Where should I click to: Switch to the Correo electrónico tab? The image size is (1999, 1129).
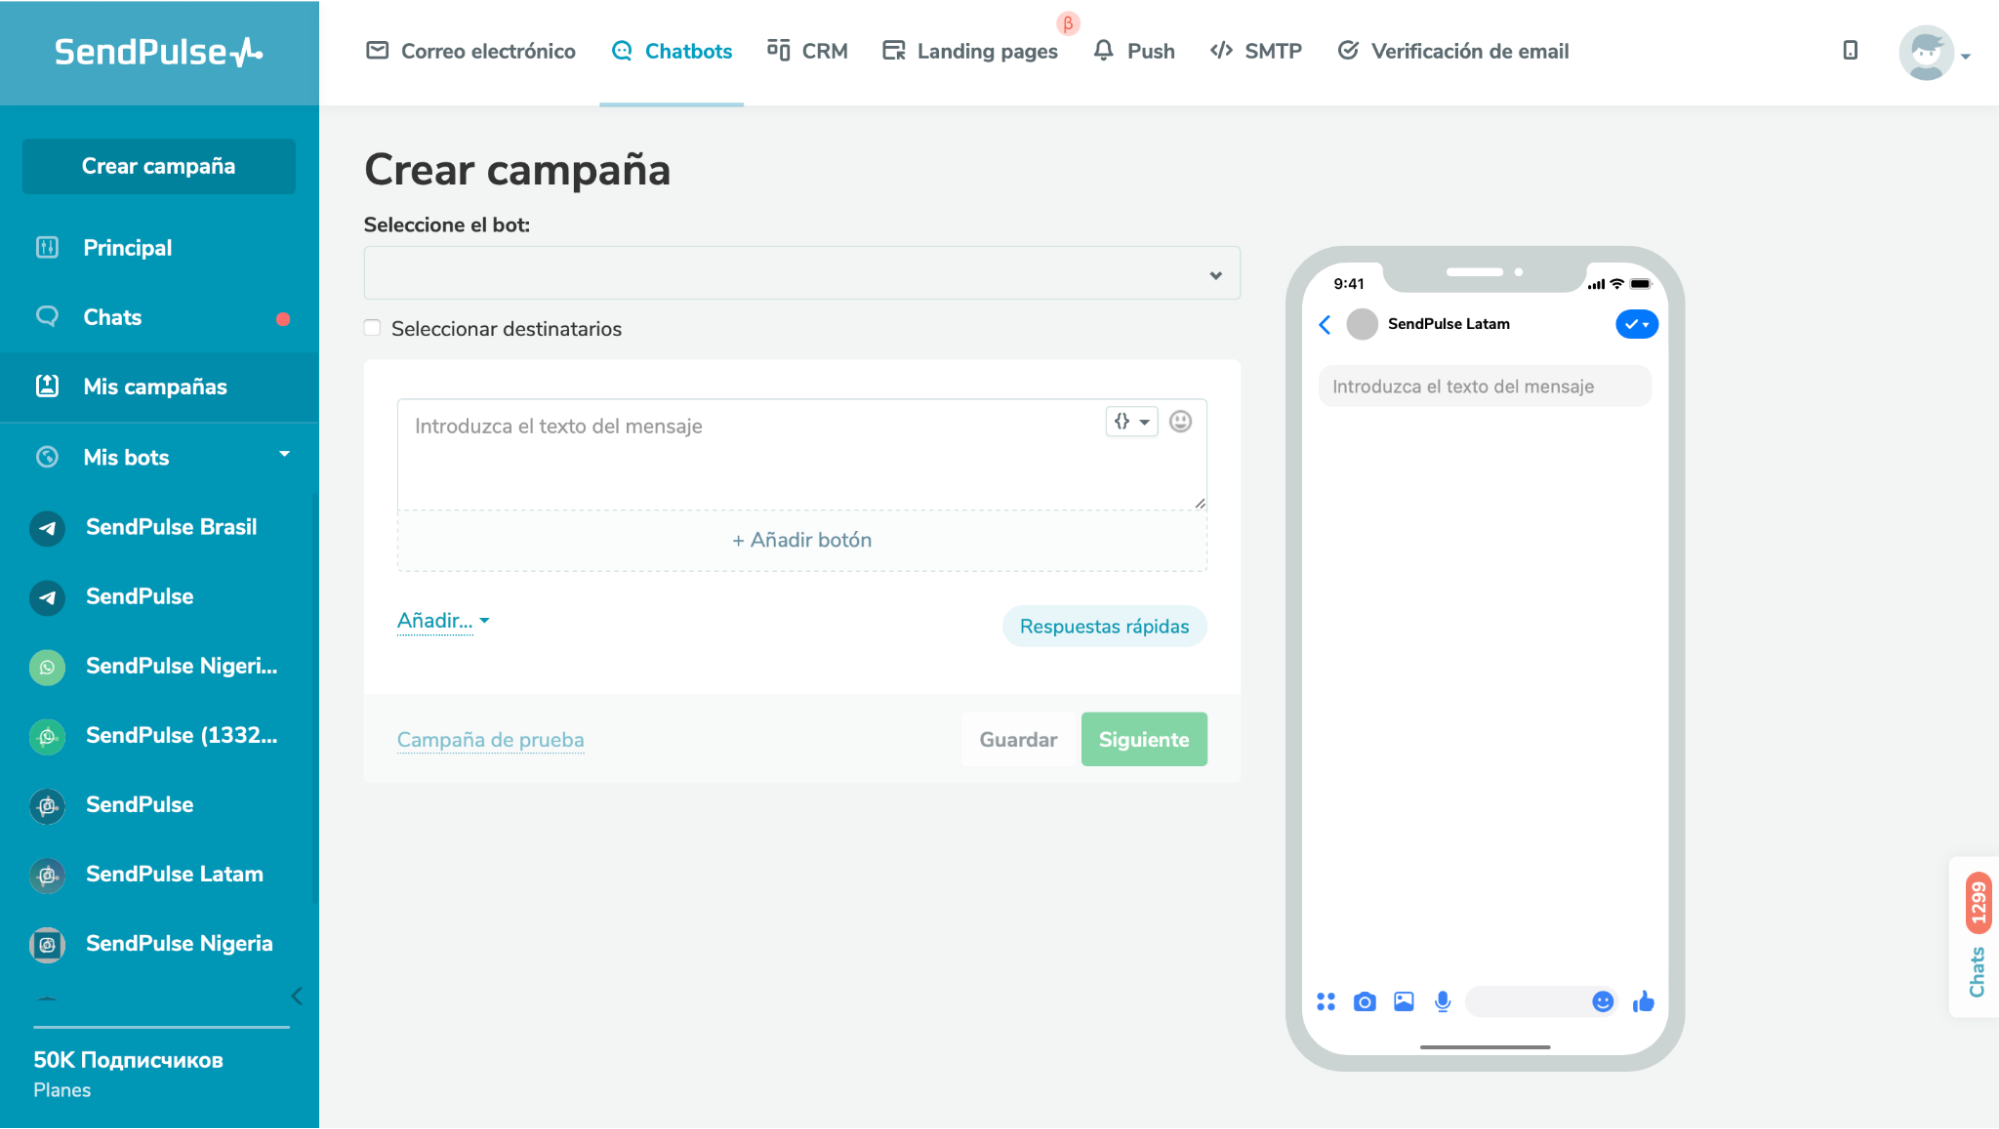pos(470,51)
